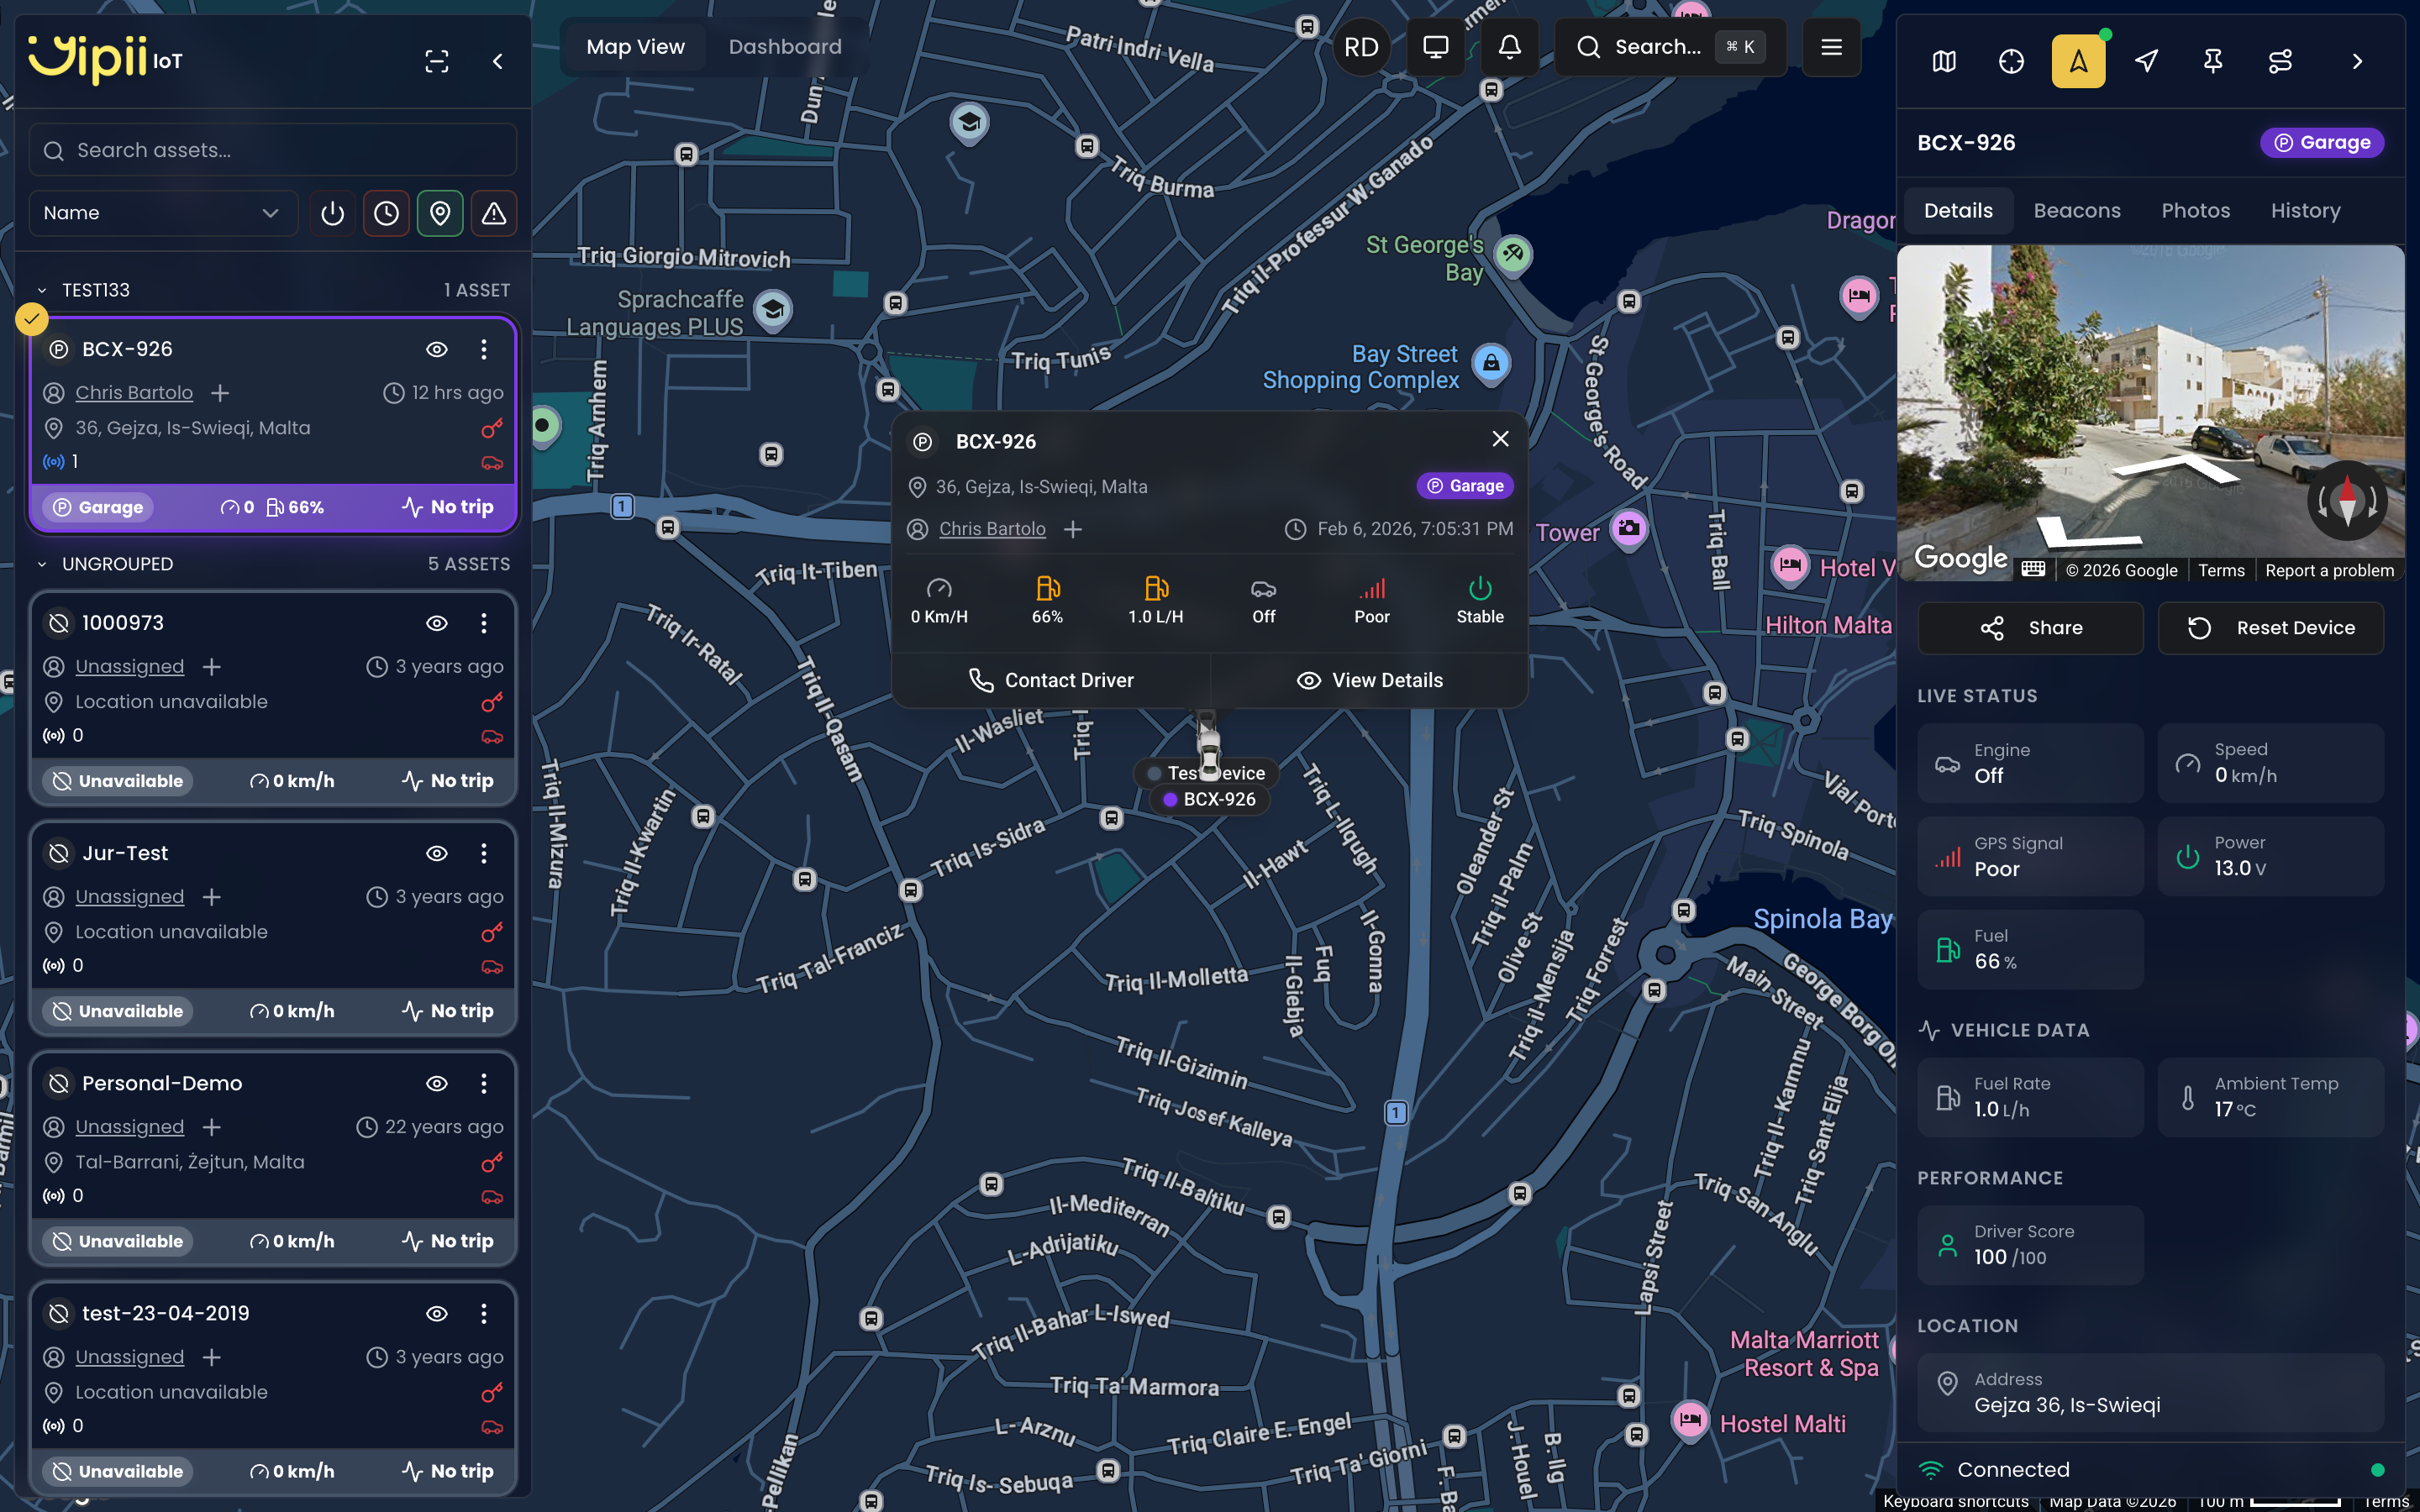Open Street View Terms link

[x=2221, y=570]
